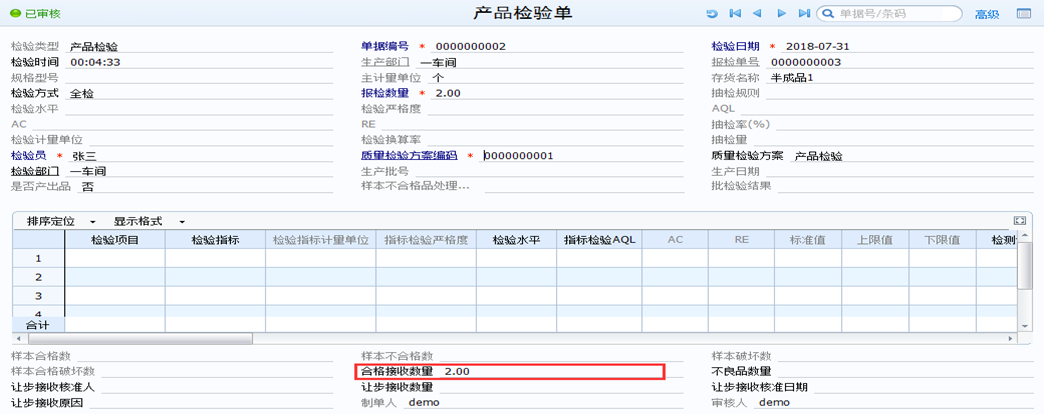Click the 生产部门 value 一车间

[x=438, y=62]
